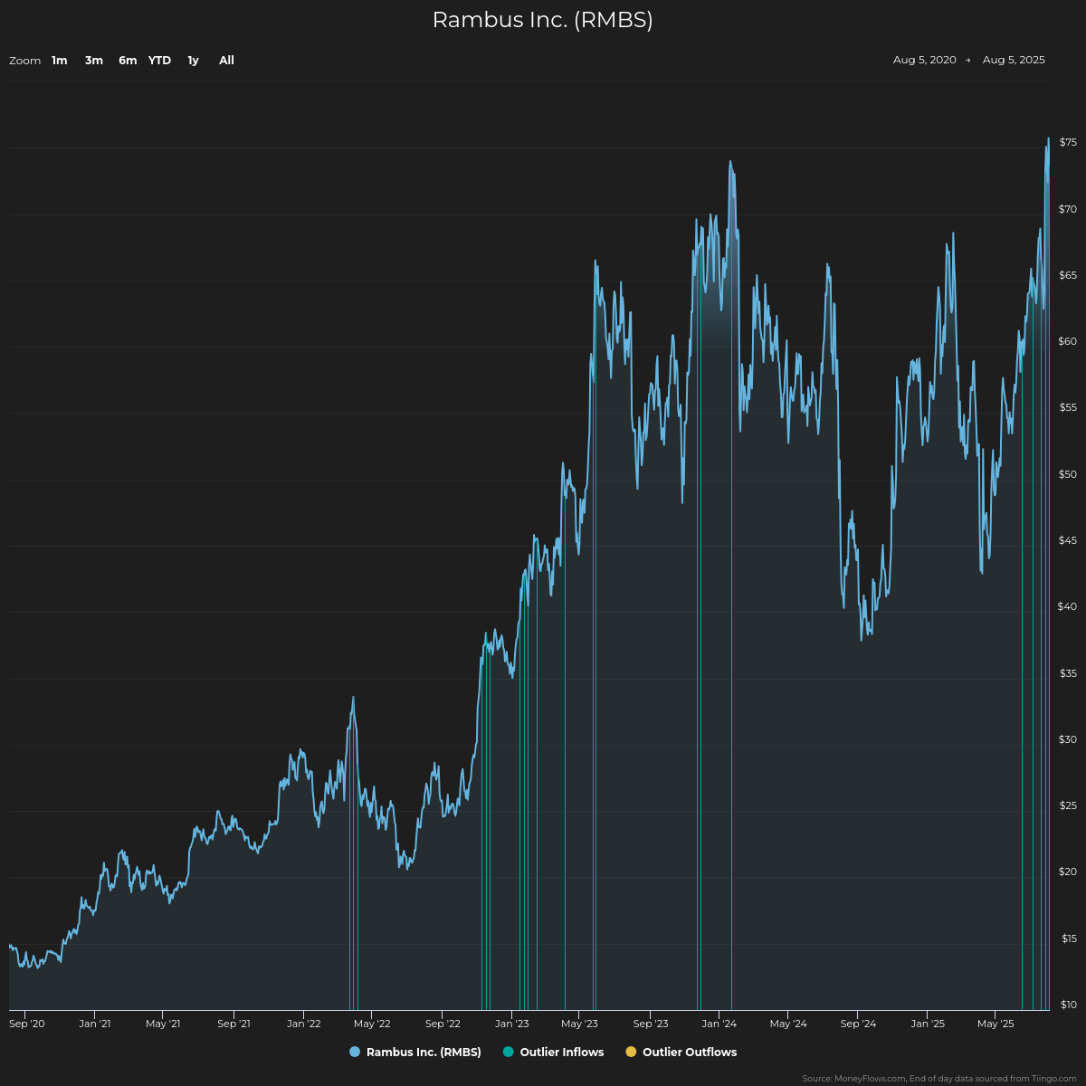Click the Jan '21 x-axis label
Image resolution: width=1086 pixels, height=1086 pixels.
pos(94,1024)
